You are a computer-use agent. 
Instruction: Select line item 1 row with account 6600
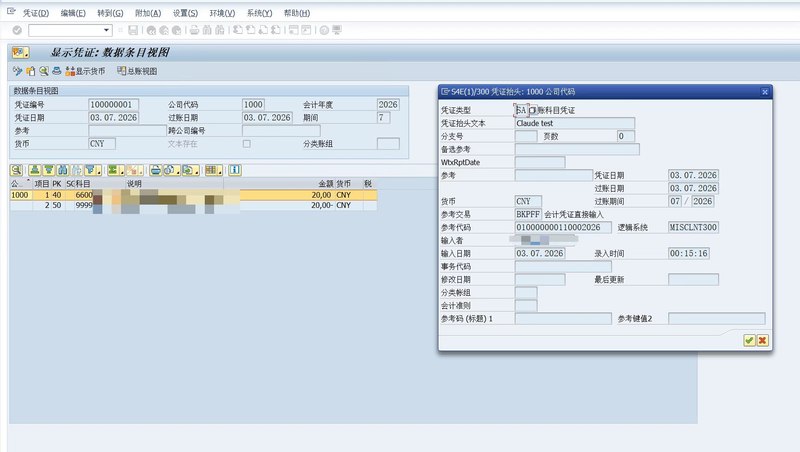193,195
